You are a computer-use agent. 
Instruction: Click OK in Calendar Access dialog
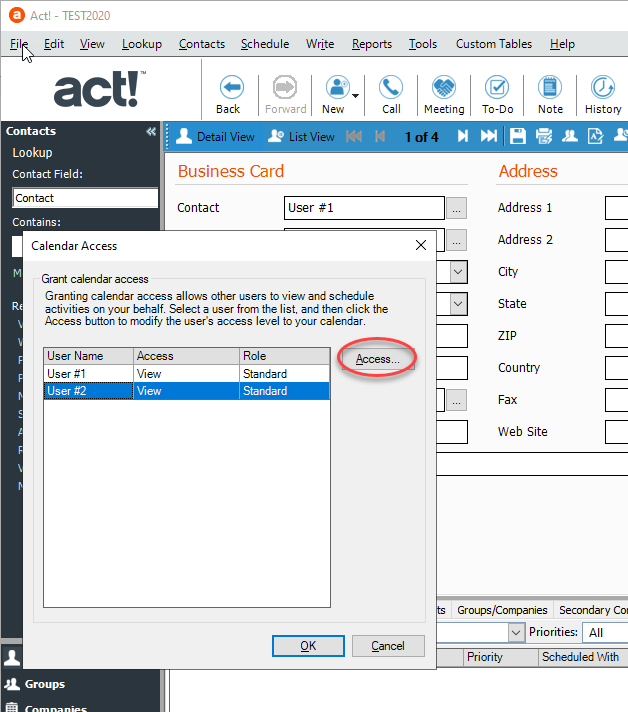[x=308, y=646]
